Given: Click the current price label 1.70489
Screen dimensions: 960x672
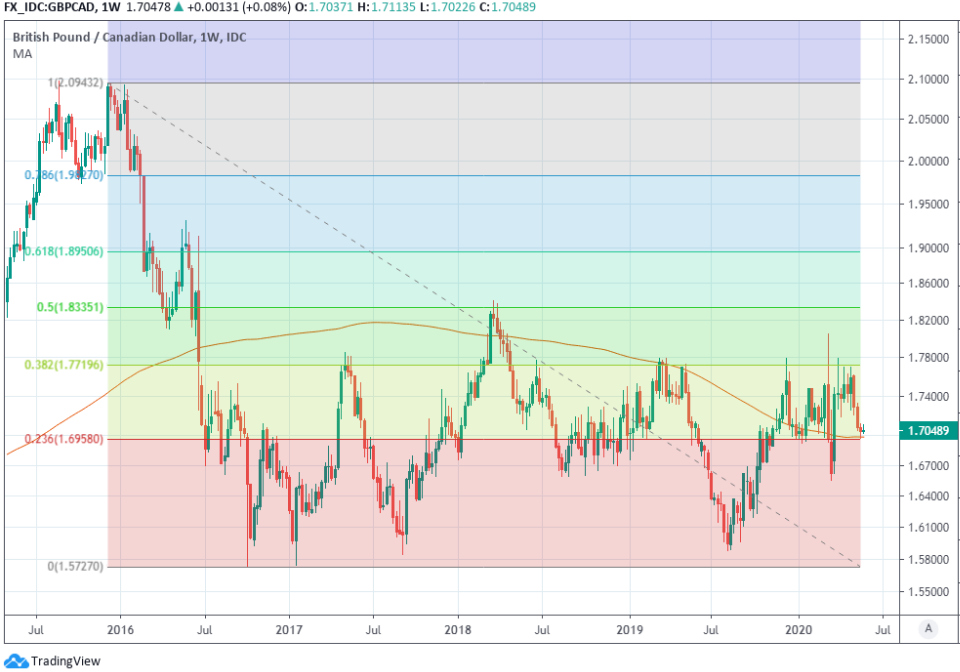Looking at the screenshot, I should pyautogui.click(x=929, y=431).
